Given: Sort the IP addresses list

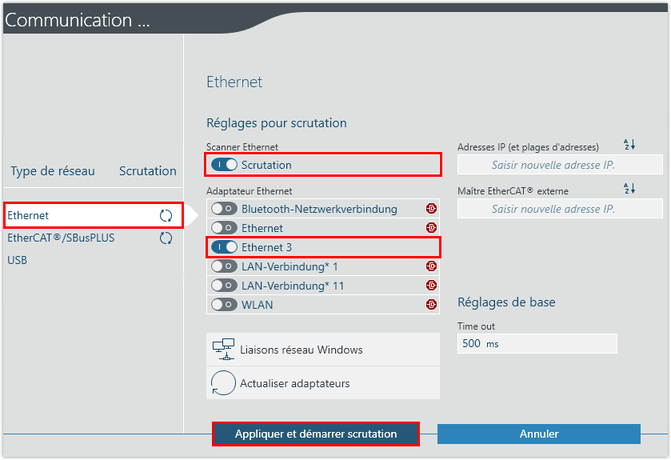Looking at the screenshot, I should [x=629, y=146].
